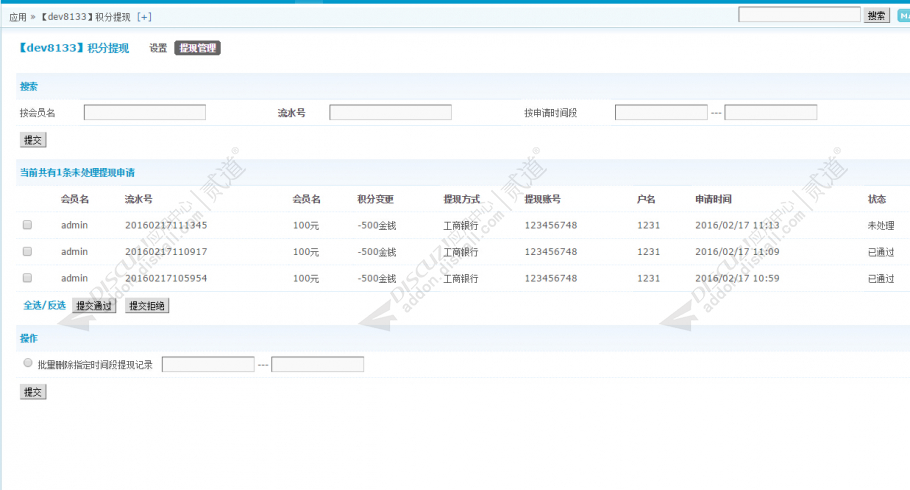The height and width of the screenshot is (490, 910).
Task: Focus batch delete end date field
Action: [x=317, y=365]
